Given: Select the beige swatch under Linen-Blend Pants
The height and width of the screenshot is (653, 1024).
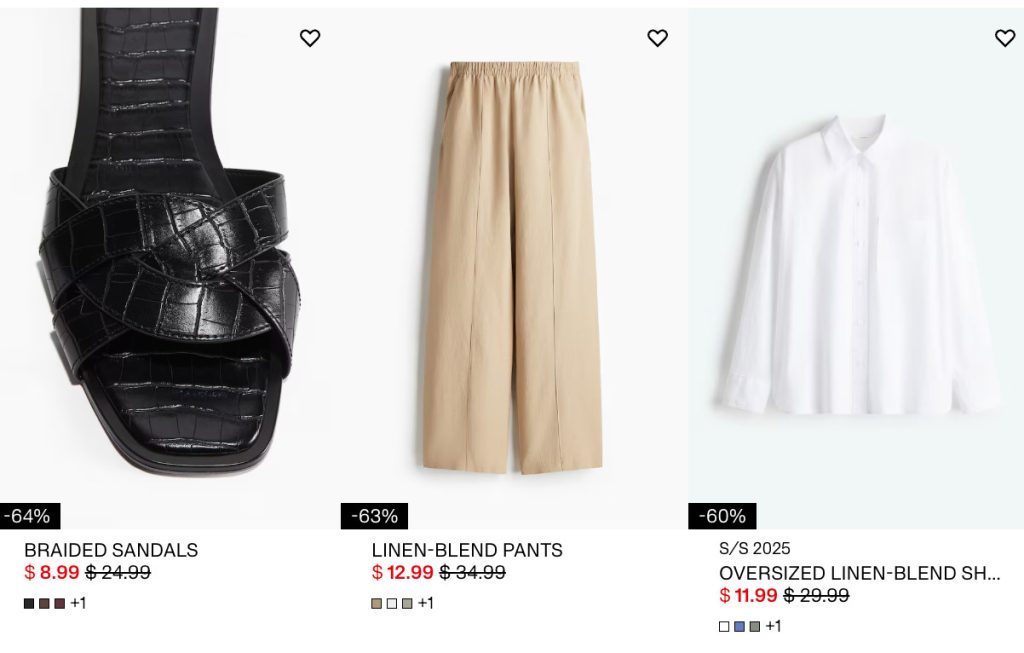Looking at the screenshot, I should [x=377, y=603].
